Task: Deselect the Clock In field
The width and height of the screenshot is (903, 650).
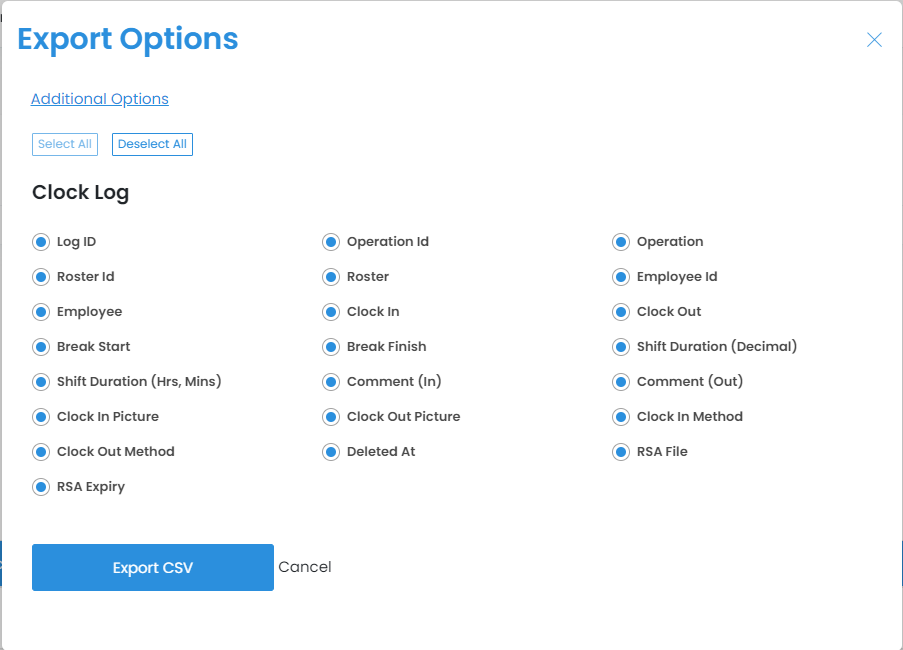Action: pos(331,312)
